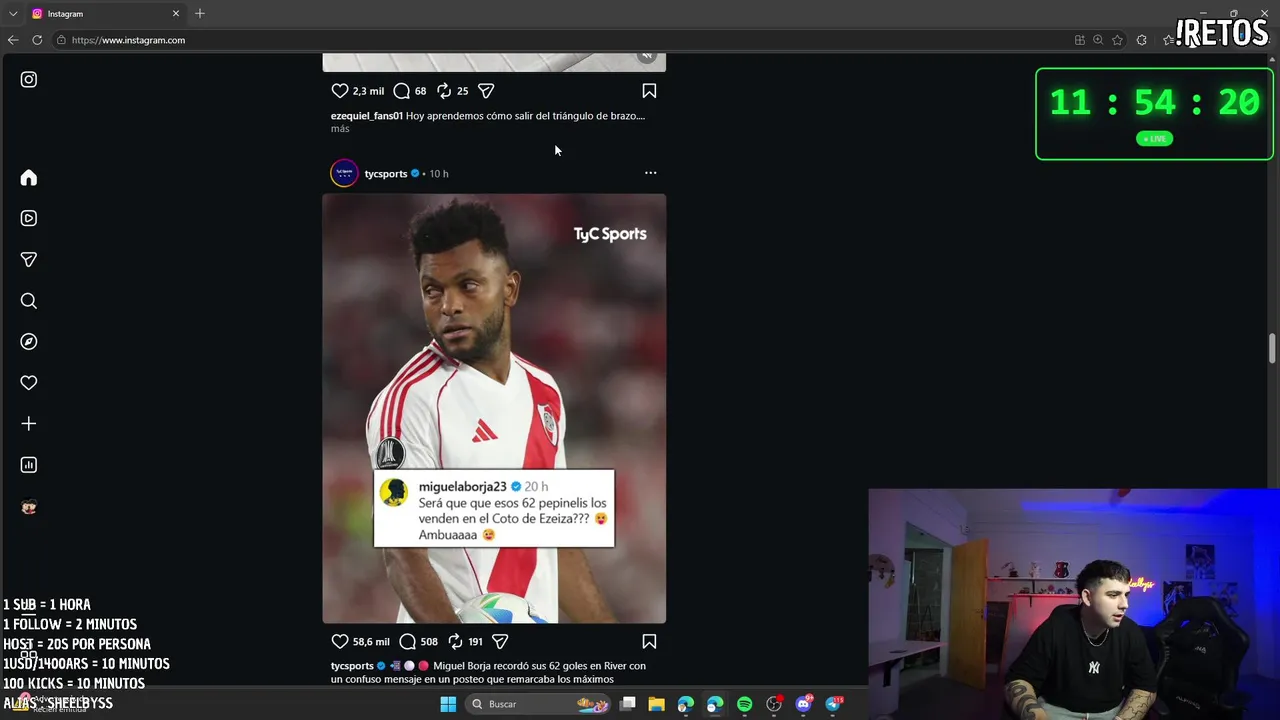Open comments on the tycsports post
Image resolution: width=1280 pixels, height=720 pixels.
tap(407, 641)
